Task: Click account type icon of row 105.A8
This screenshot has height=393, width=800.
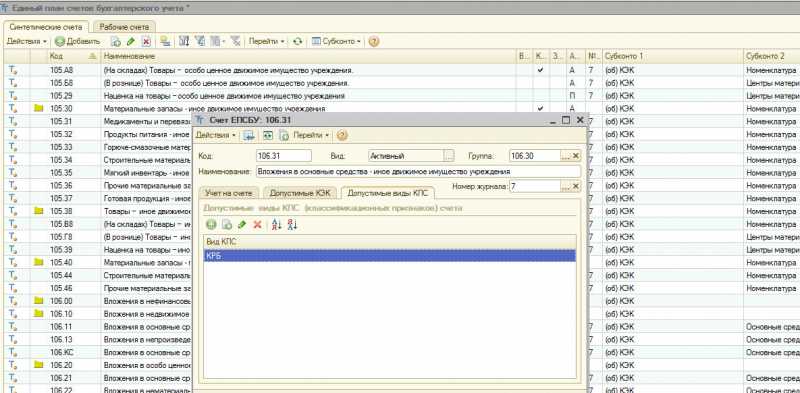Action: pos(13,70)
